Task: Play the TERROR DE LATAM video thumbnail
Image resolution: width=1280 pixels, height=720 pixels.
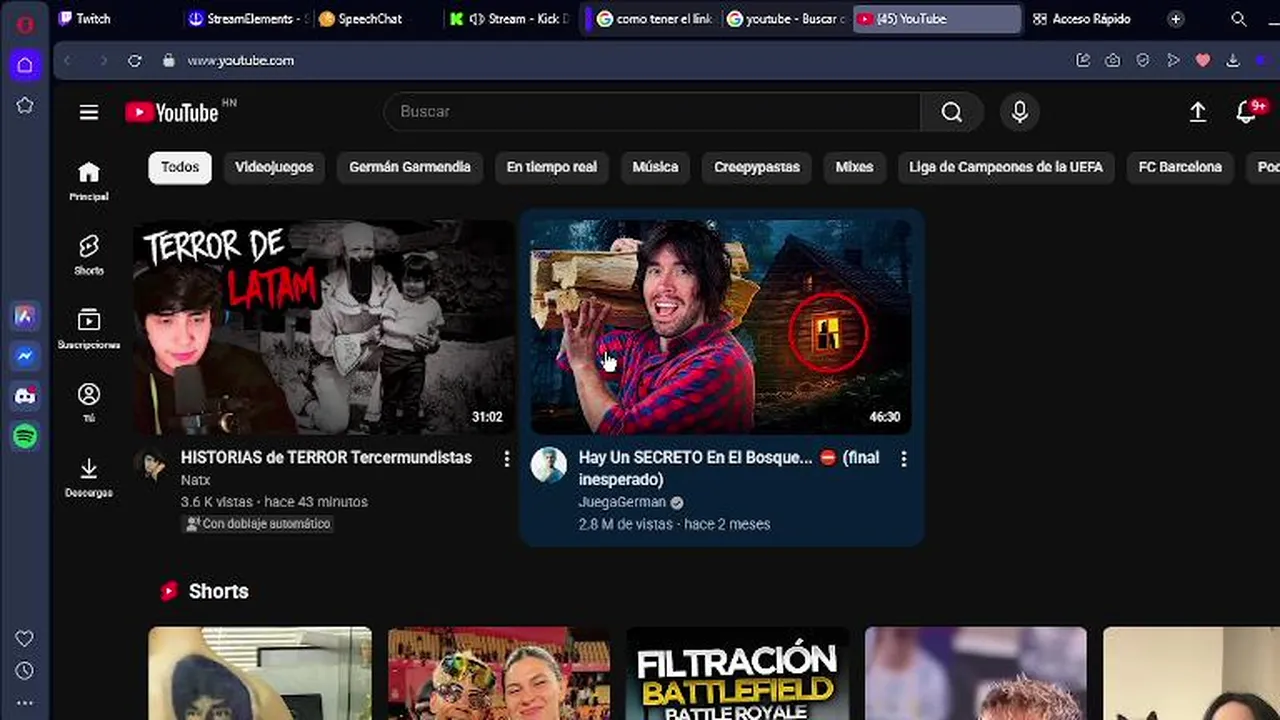Action: [x=324, y=327]
